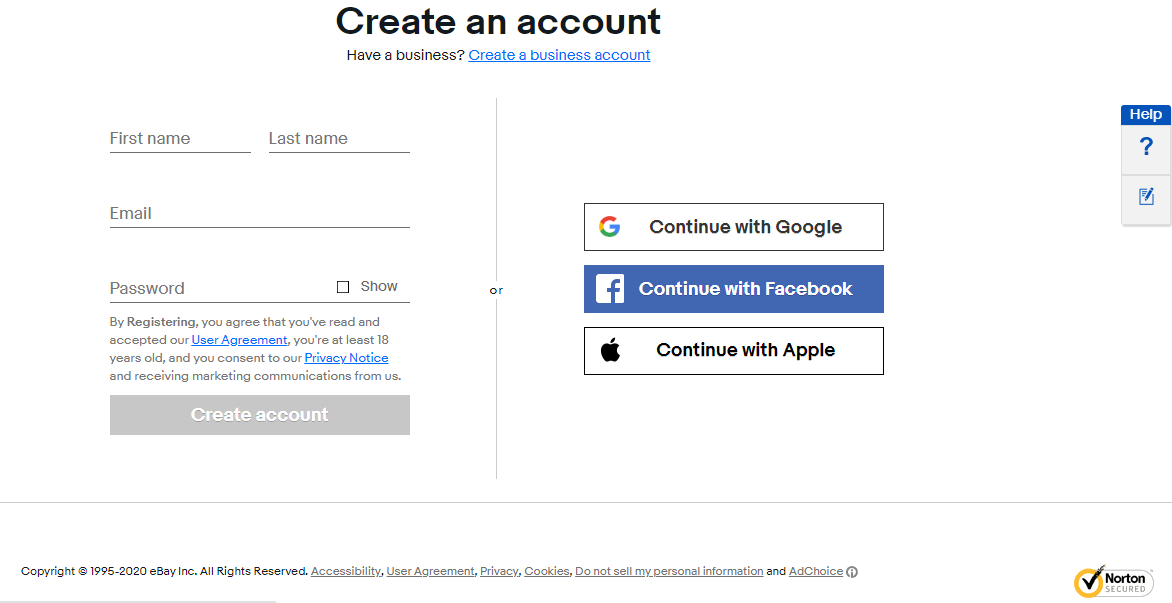Continue with Google sign-up

(x=733, y=226)
